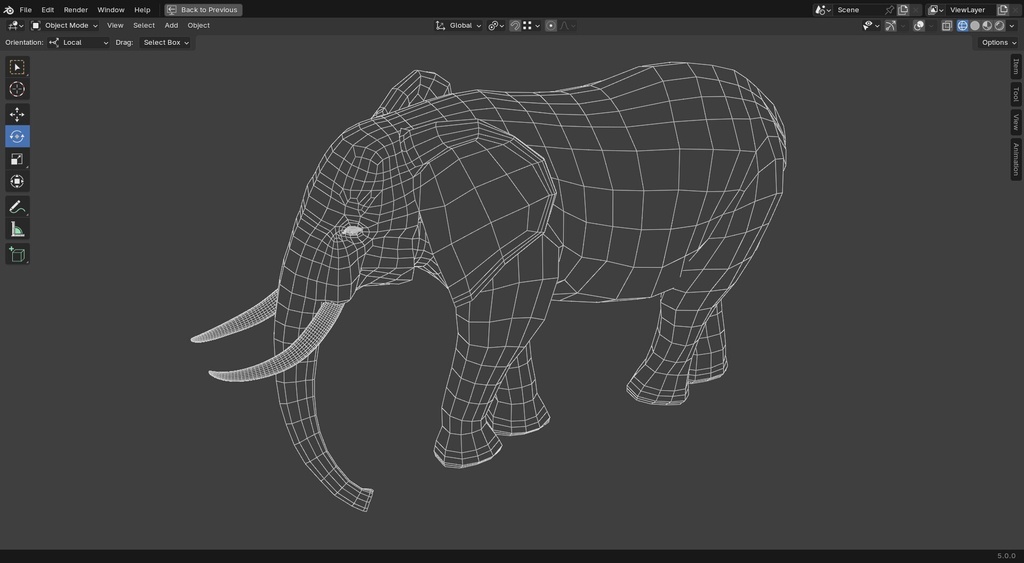Switch to Material Preview shading
Viewport: 1024px width, 563px height.
pos(987,25)
